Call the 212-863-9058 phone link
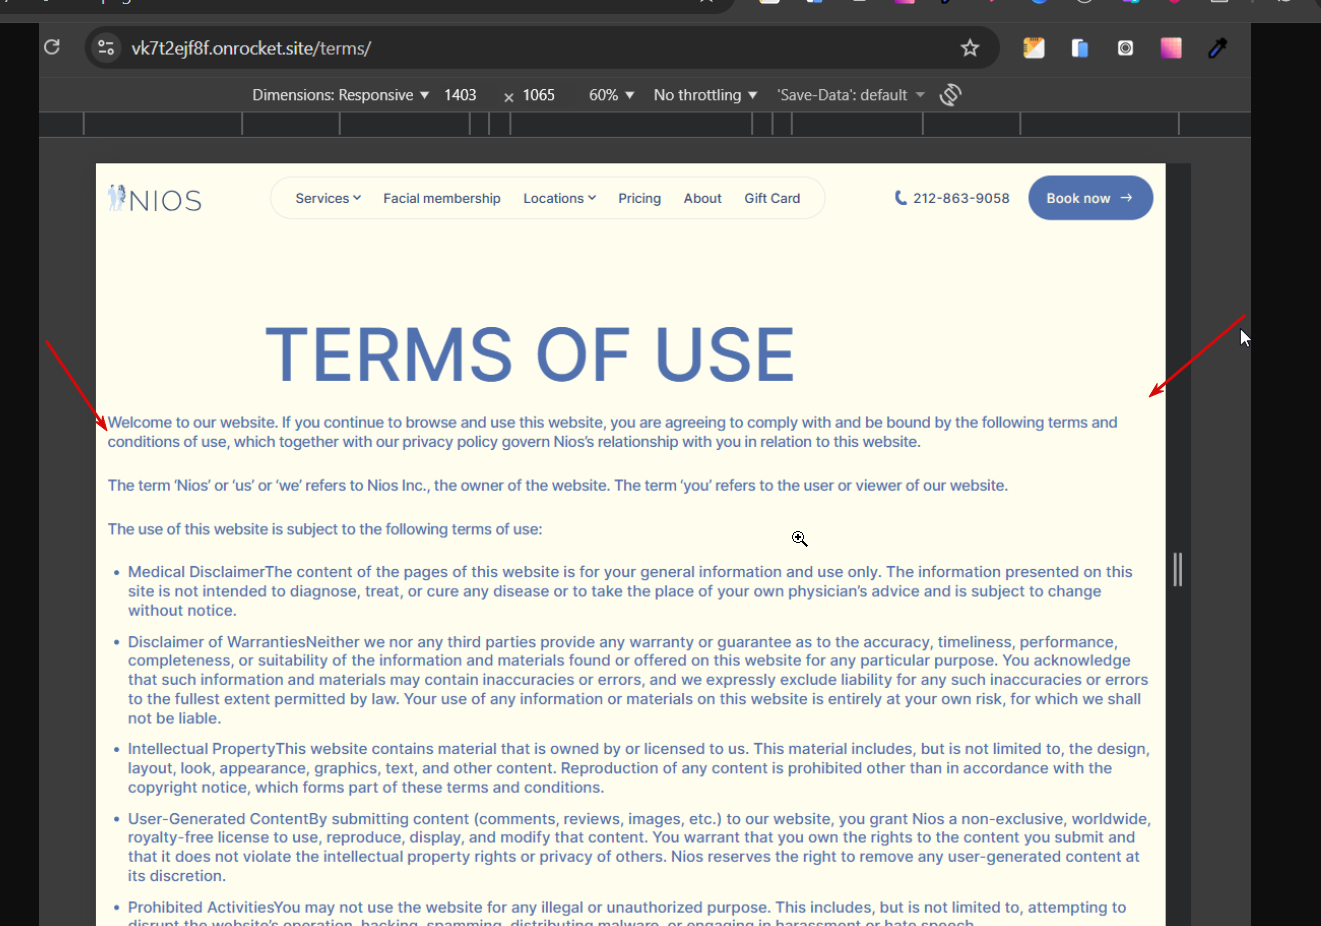This screenshot has height=926, width=1321. point(961,198)
